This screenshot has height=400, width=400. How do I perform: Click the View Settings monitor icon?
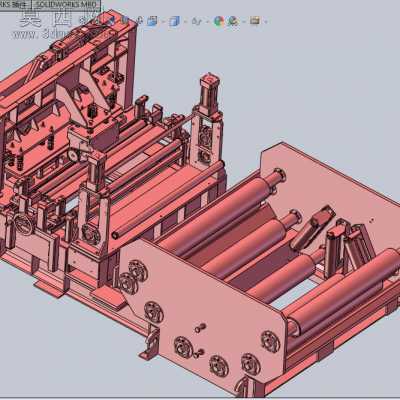(255, 21)
